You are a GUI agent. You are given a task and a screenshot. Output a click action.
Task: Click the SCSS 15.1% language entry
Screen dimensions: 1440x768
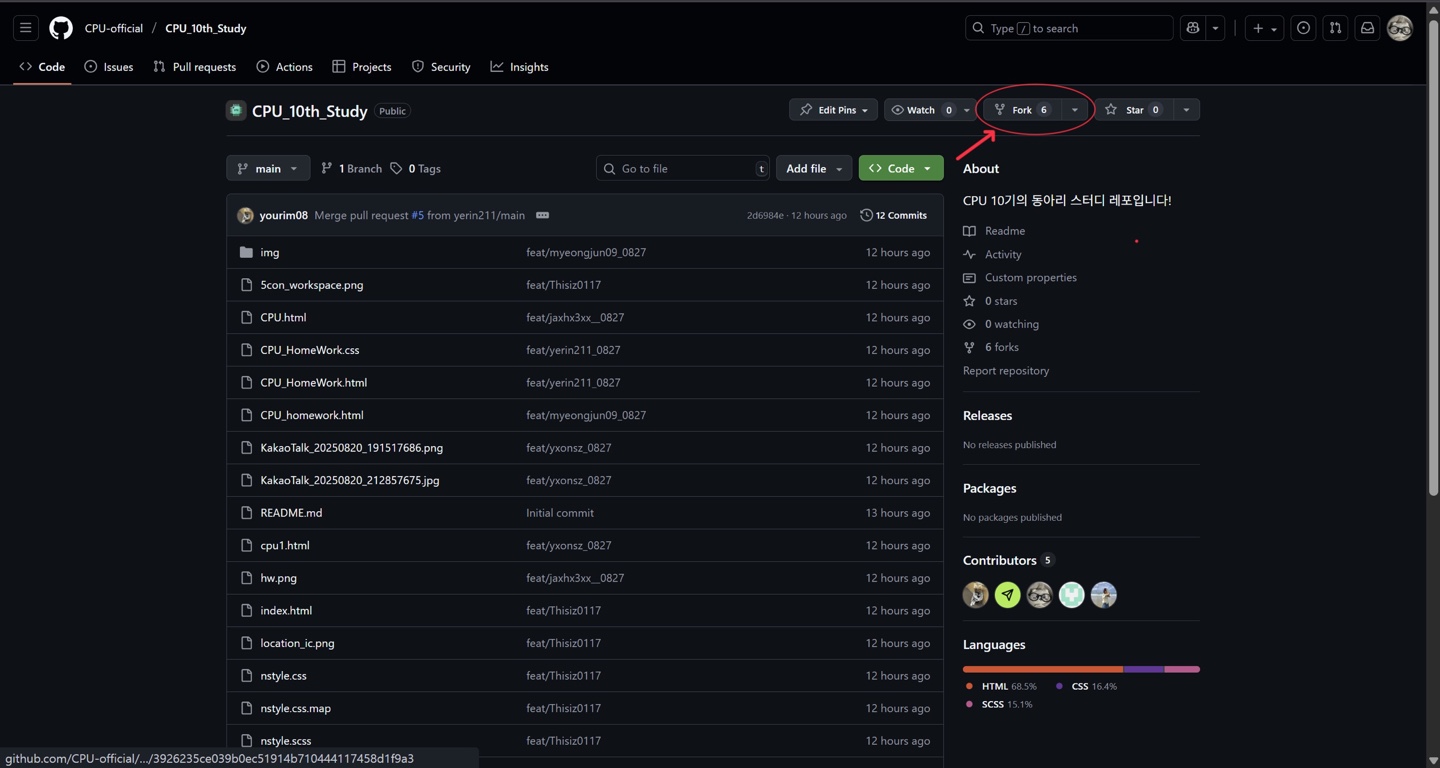point(999,704)
